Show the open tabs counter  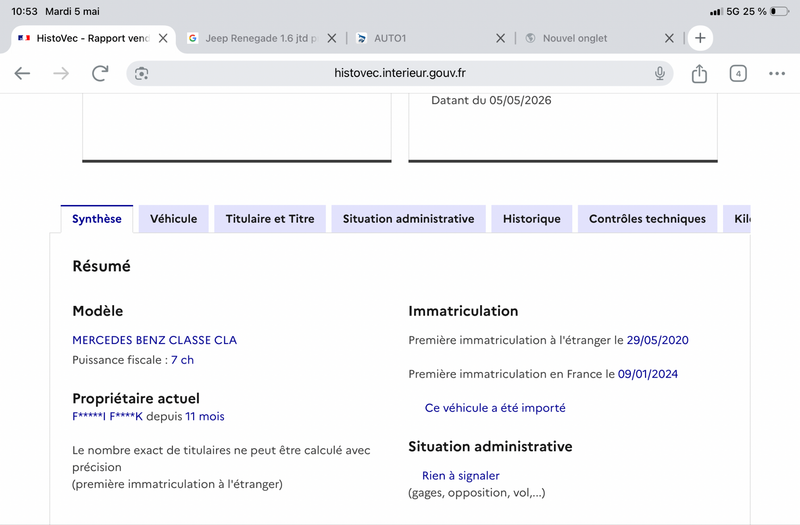[738, 73]
